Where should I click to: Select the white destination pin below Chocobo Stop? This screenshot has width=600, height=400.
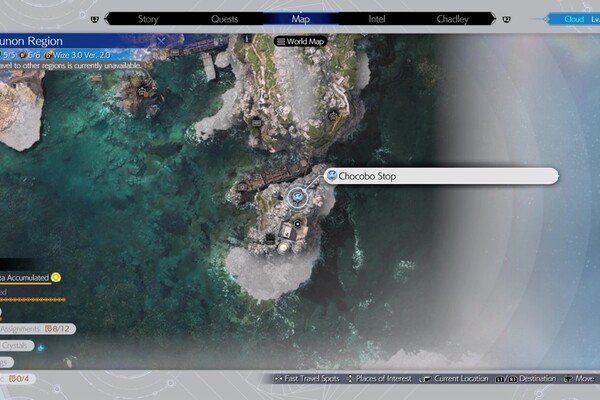click(298, 224)
